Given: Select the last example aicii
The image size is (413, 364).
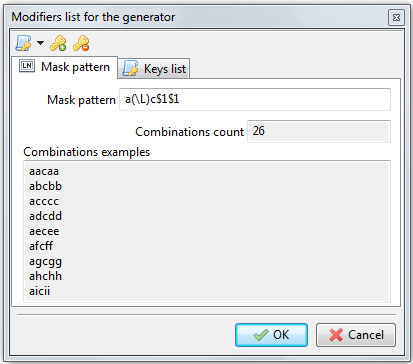Looking at the screenshot, I should pos(40,291).
